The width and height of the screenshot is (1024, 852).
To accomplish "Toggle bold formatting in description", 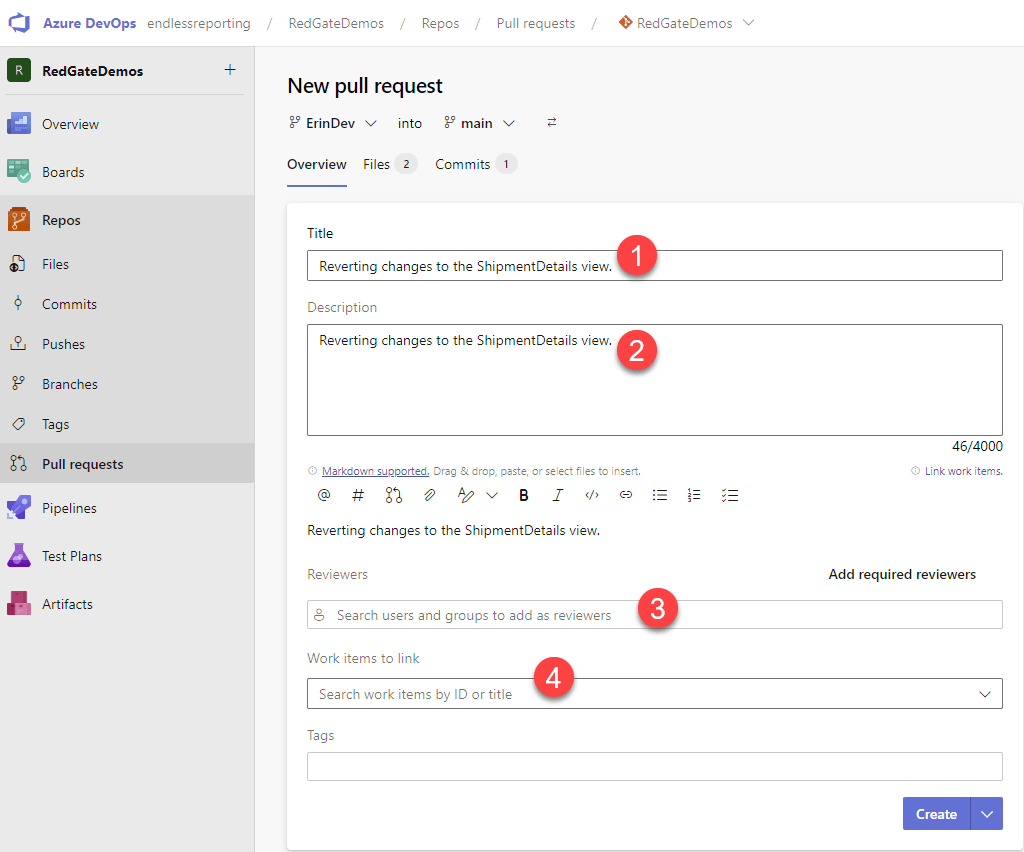I will tap(524, 495).
